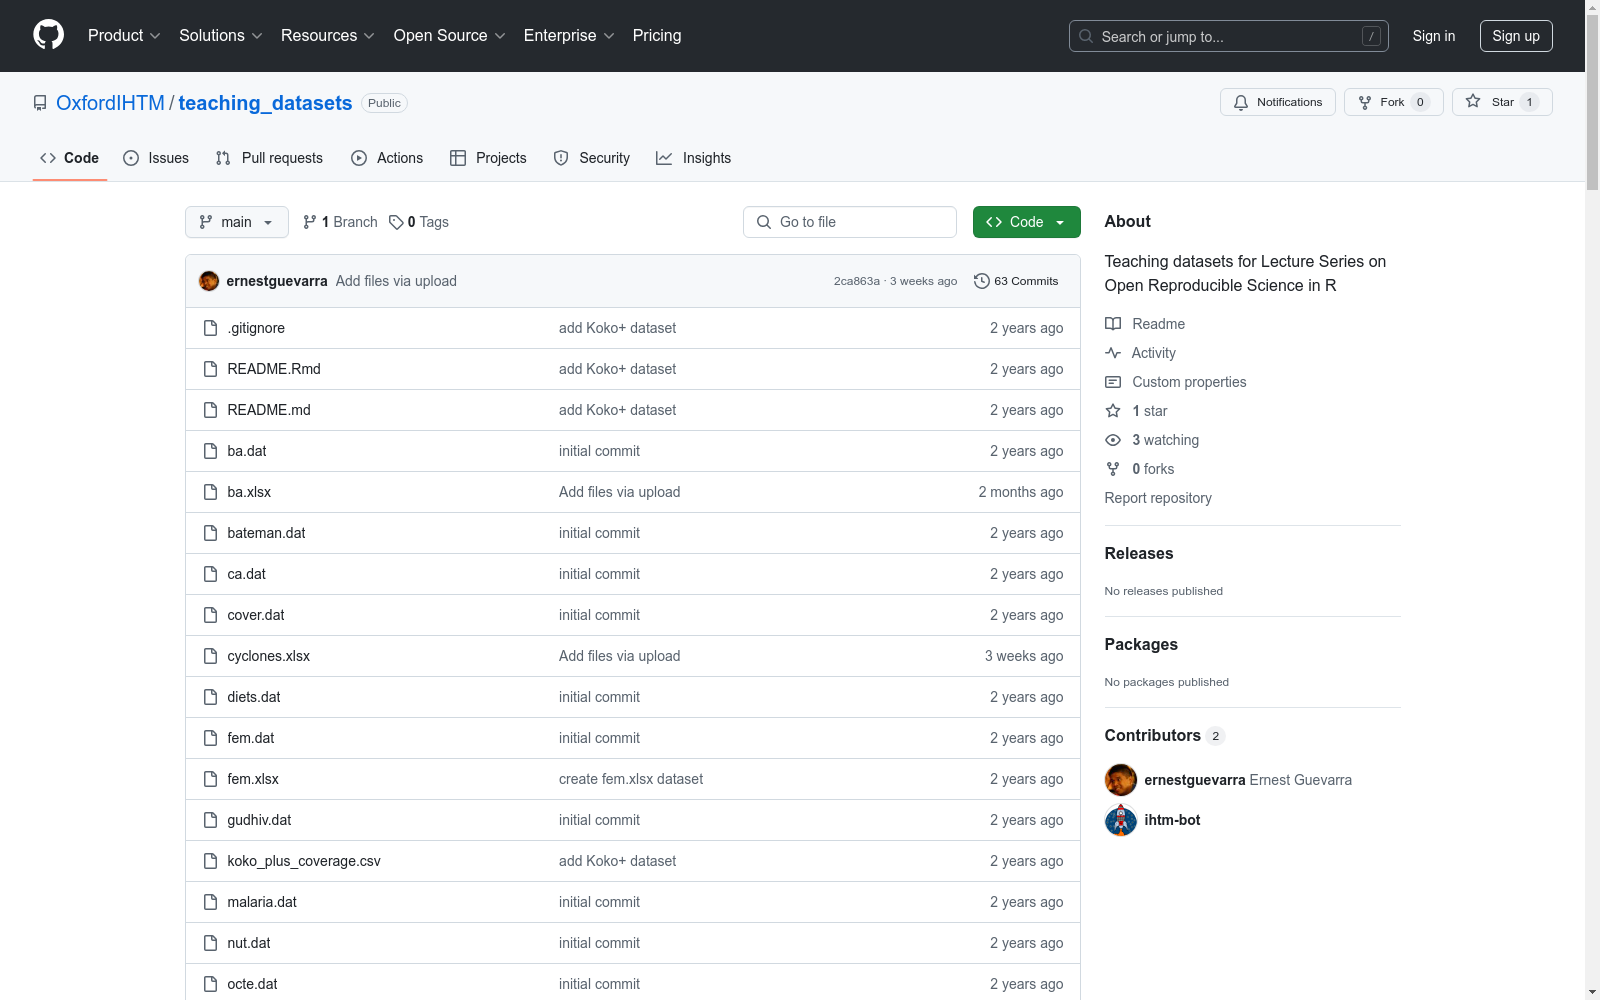This screenshot has height=1000, width=1600.
Task: Open the Security tab
Action: [x=592, y=158]
